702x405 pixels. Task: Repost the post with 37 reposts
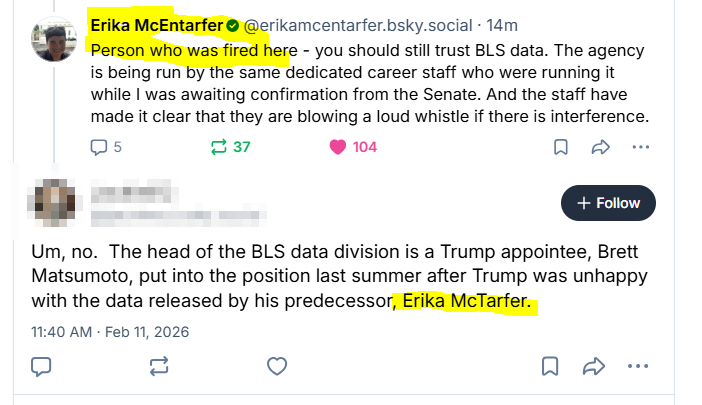[219, 147]
